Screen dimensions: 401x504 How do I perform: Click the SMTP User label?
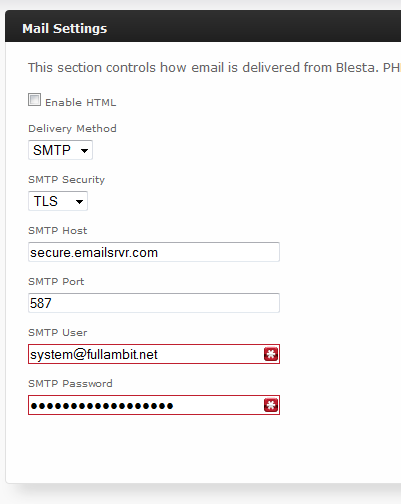pos(58,333)
